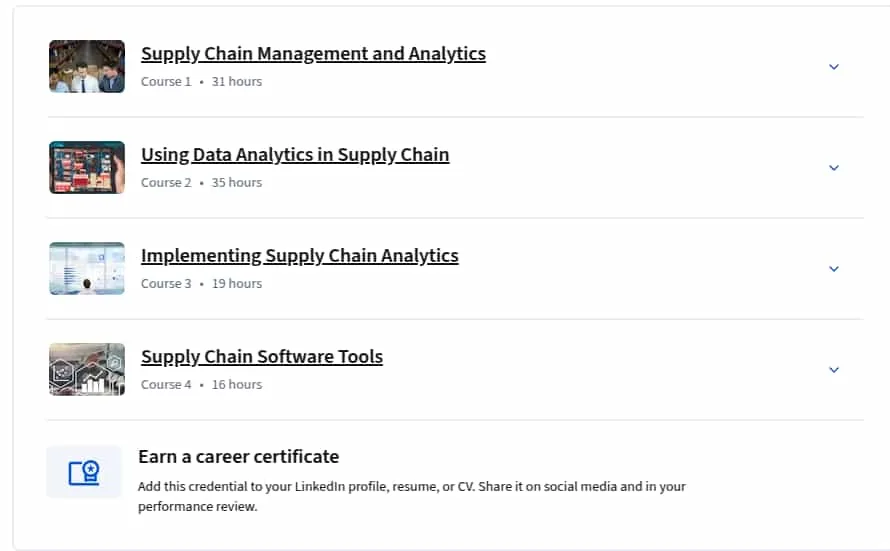Expand Implementing Supply Chain Analytics details chevron
The height and width of the screenshot is (551, 890).
(834, 268)
